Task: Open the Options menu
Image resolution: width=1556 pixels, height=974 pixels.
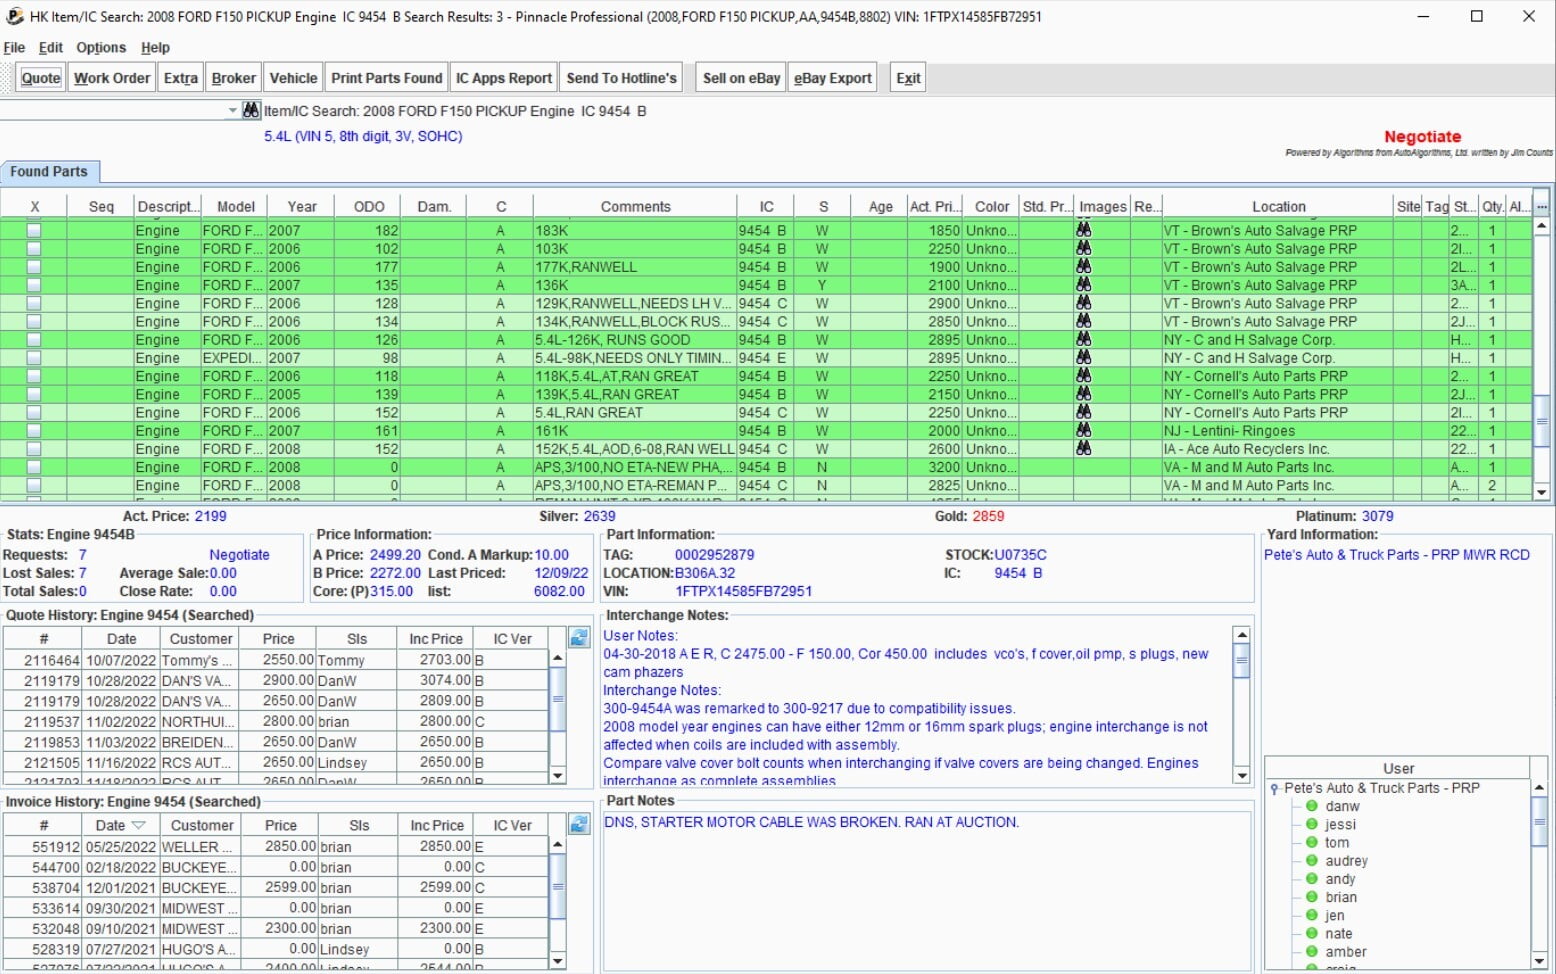Action: (101, 47)
